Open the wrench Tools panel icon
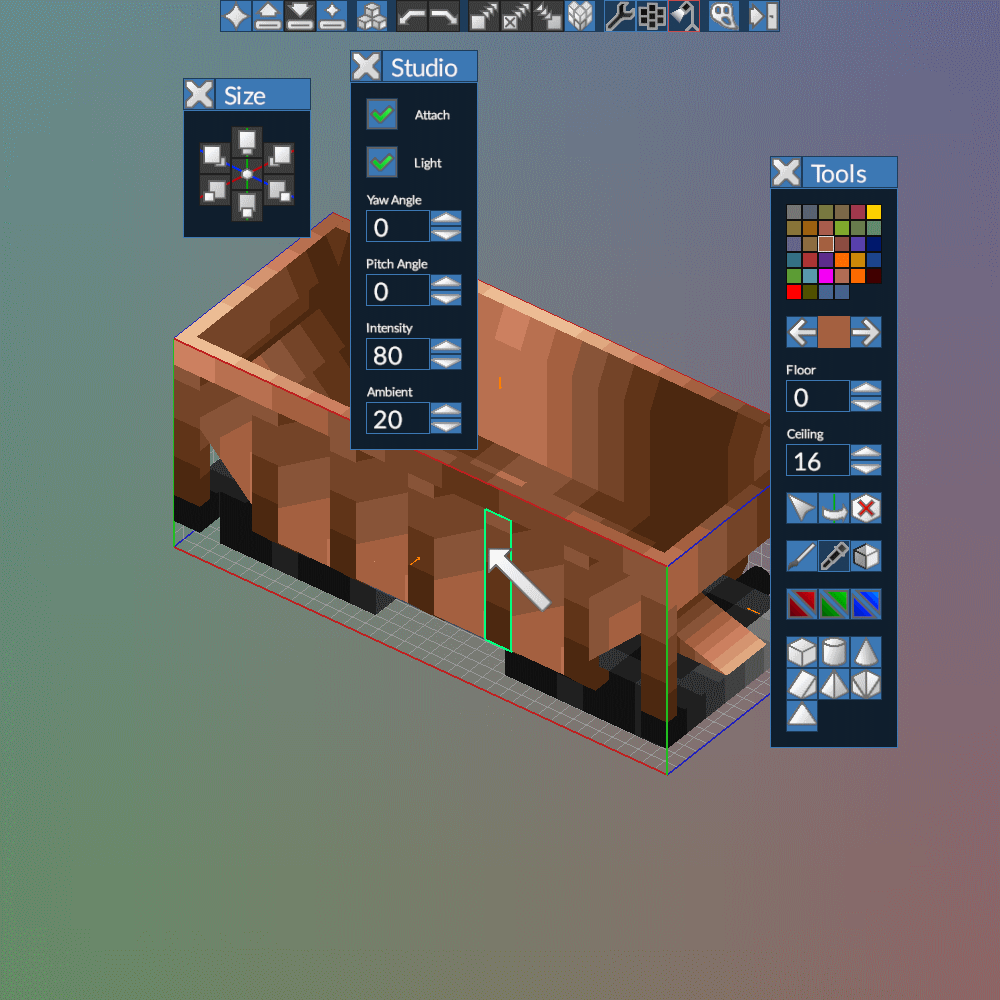 click(x=620, y=16)
